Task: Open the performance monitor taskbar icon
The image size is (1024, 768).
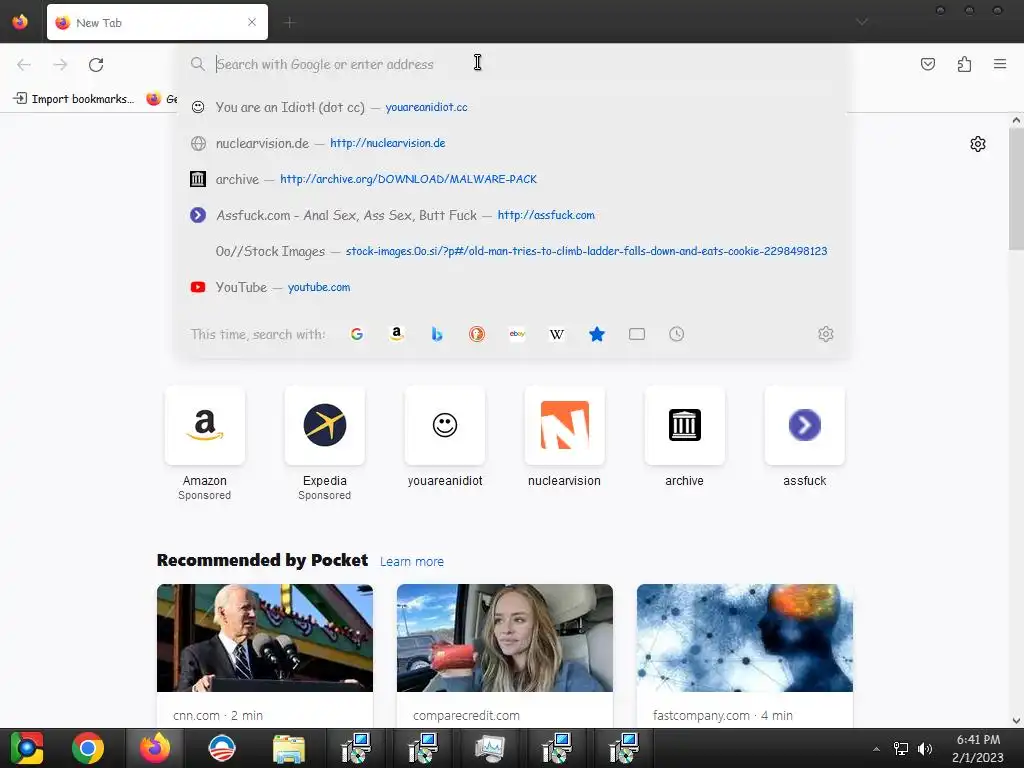Action: coord(490,748)
